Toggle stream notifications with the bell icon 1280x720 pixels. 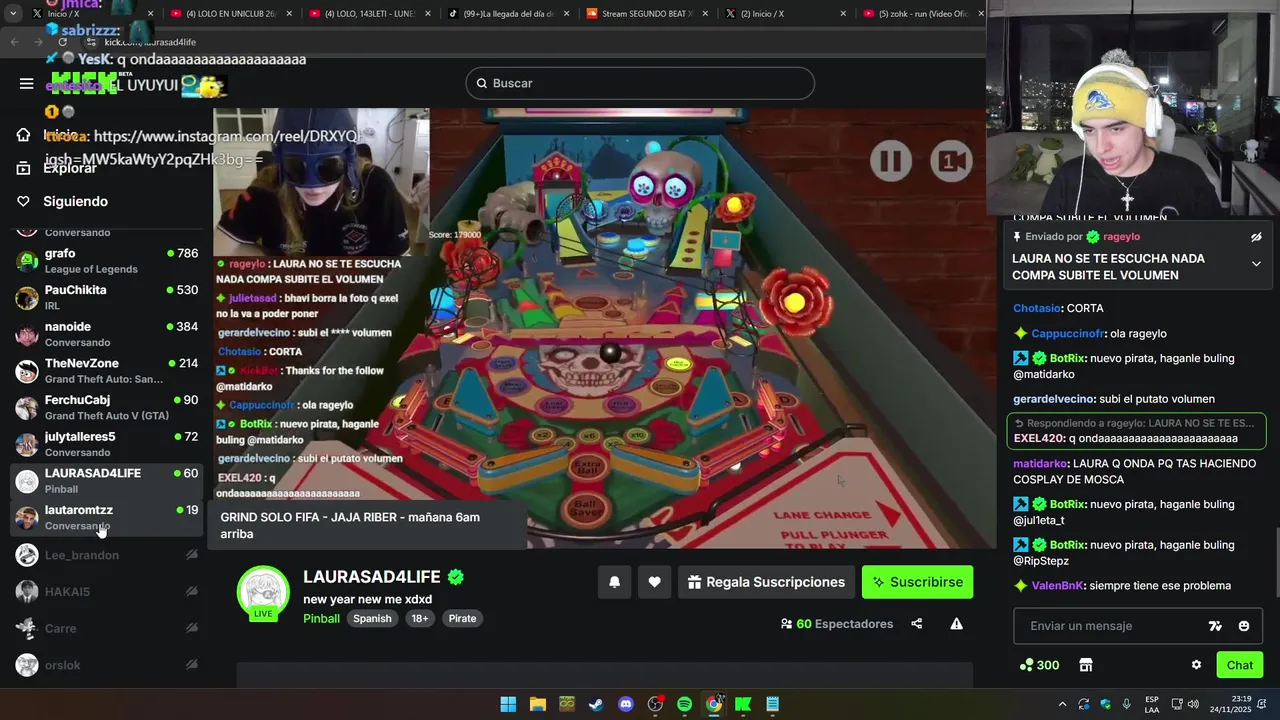click(x=615, y=582)
